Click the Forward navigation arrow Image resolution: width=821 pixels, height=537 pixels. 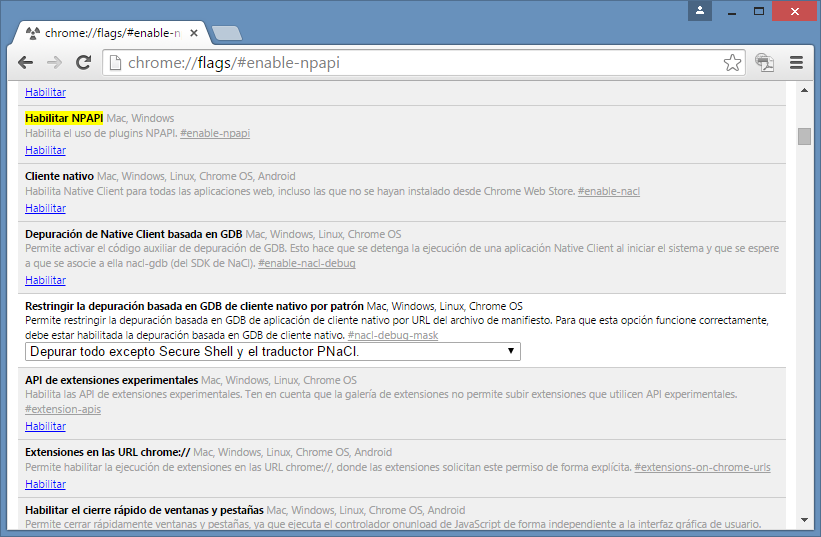pyautogui.click(x=54, y=63)
